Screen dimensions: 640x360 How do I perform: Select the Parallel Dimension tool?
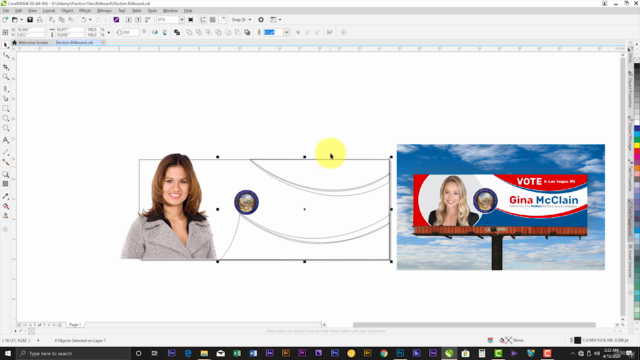[x=5, y=152]
